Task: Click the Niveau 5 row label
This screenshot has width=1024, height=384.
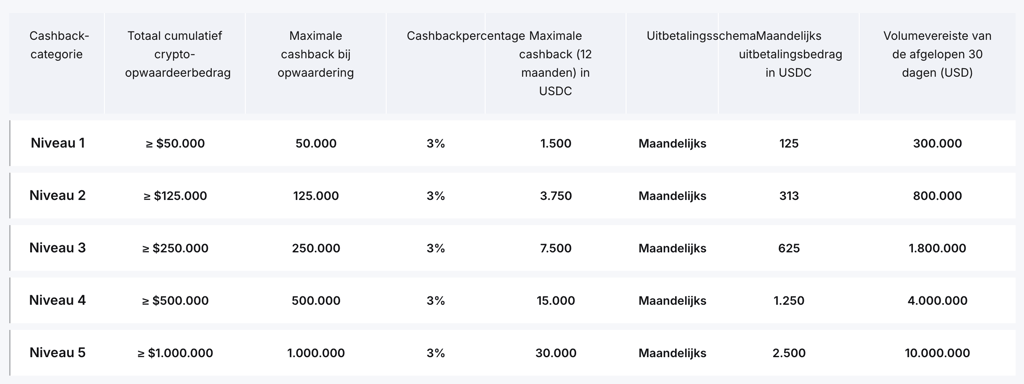Action: (57, 352)
